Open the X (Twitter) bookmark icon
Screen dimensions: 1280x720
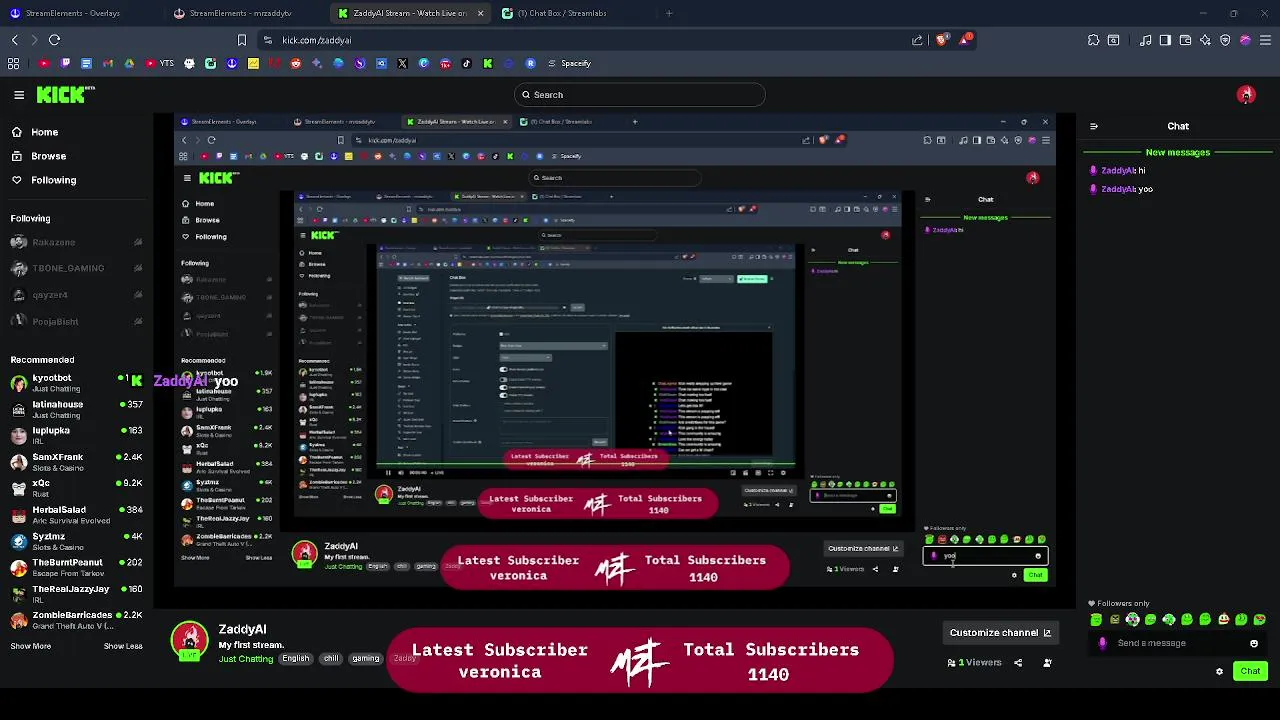point(402,63)
